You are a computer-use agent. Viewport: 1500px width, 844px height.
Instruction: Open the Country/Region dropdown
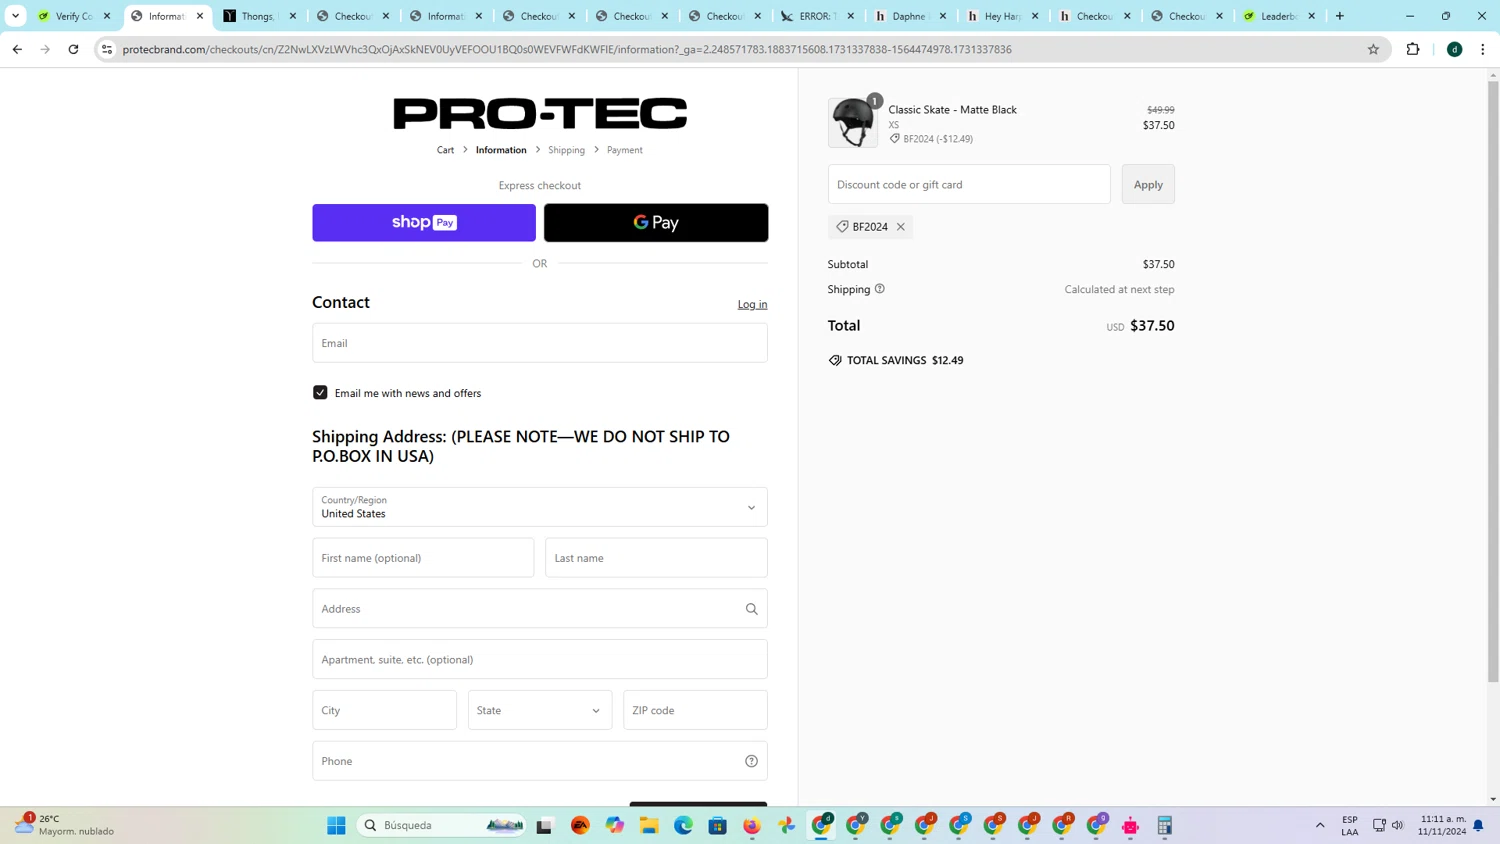540,507
